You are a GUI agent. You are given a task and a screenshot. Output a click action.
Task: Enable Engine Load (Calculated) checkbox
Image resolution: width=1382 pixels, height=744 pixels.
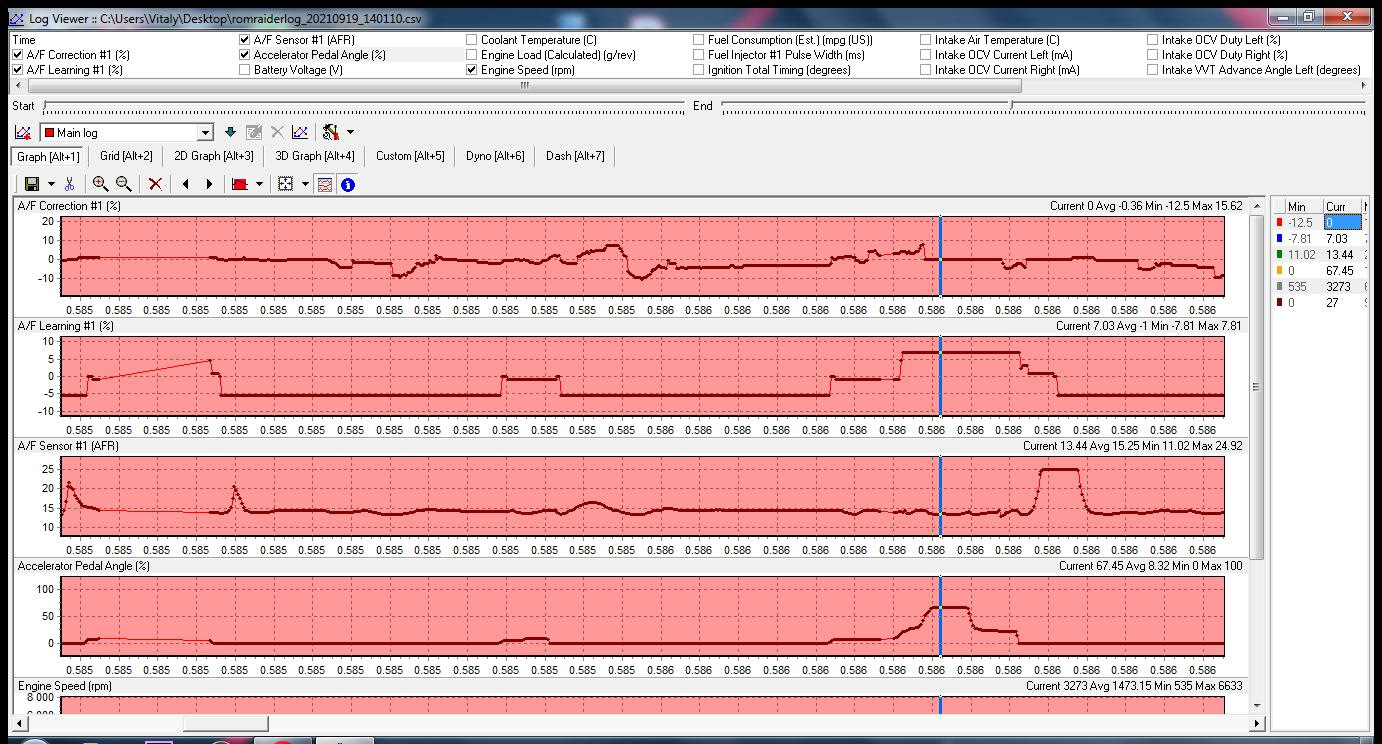tap(472, 55)
